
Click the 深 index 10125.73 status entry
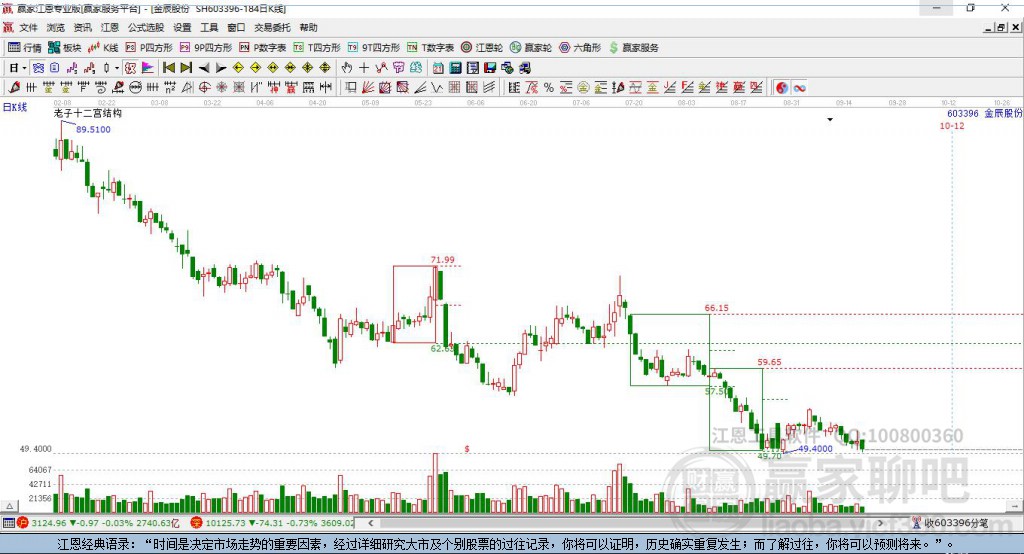tap(272, 523)
